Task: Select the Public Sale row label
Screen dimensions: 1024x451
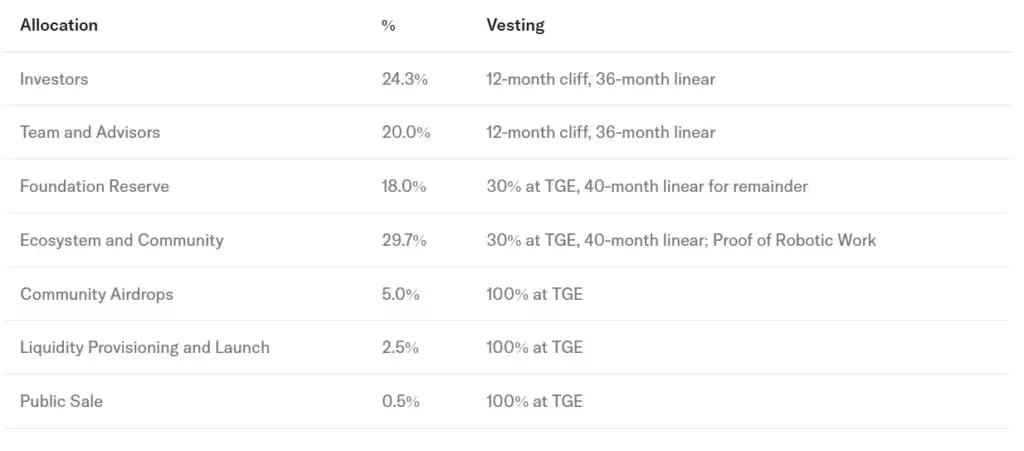Action: (x=61, y=401)
